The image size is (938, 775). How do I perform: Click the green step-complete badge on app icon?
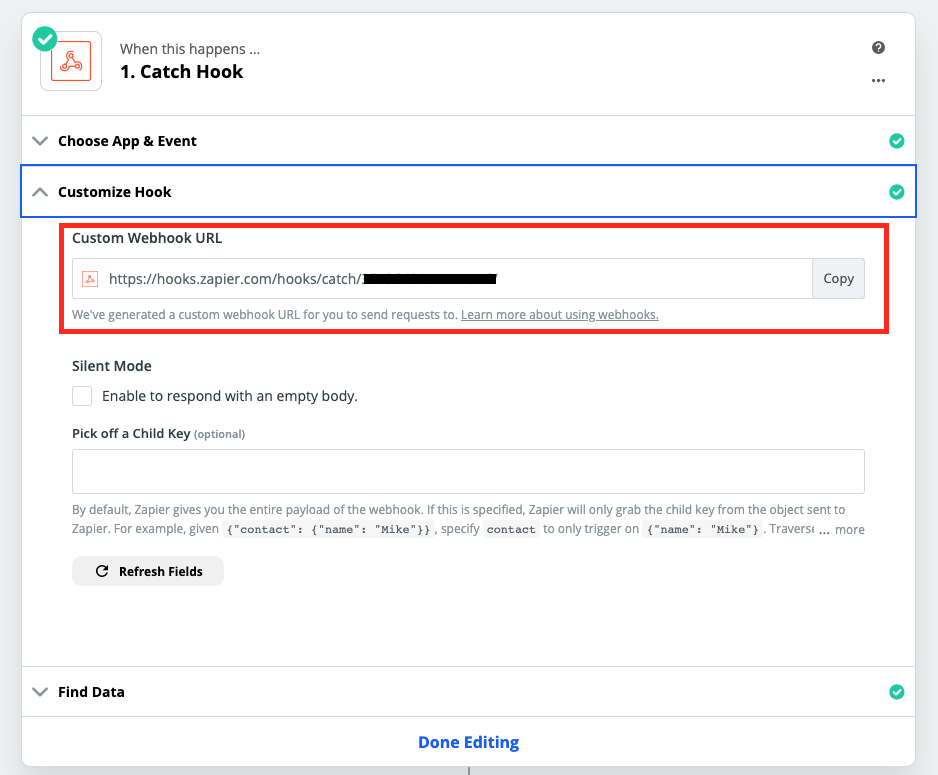coord(45,39)
